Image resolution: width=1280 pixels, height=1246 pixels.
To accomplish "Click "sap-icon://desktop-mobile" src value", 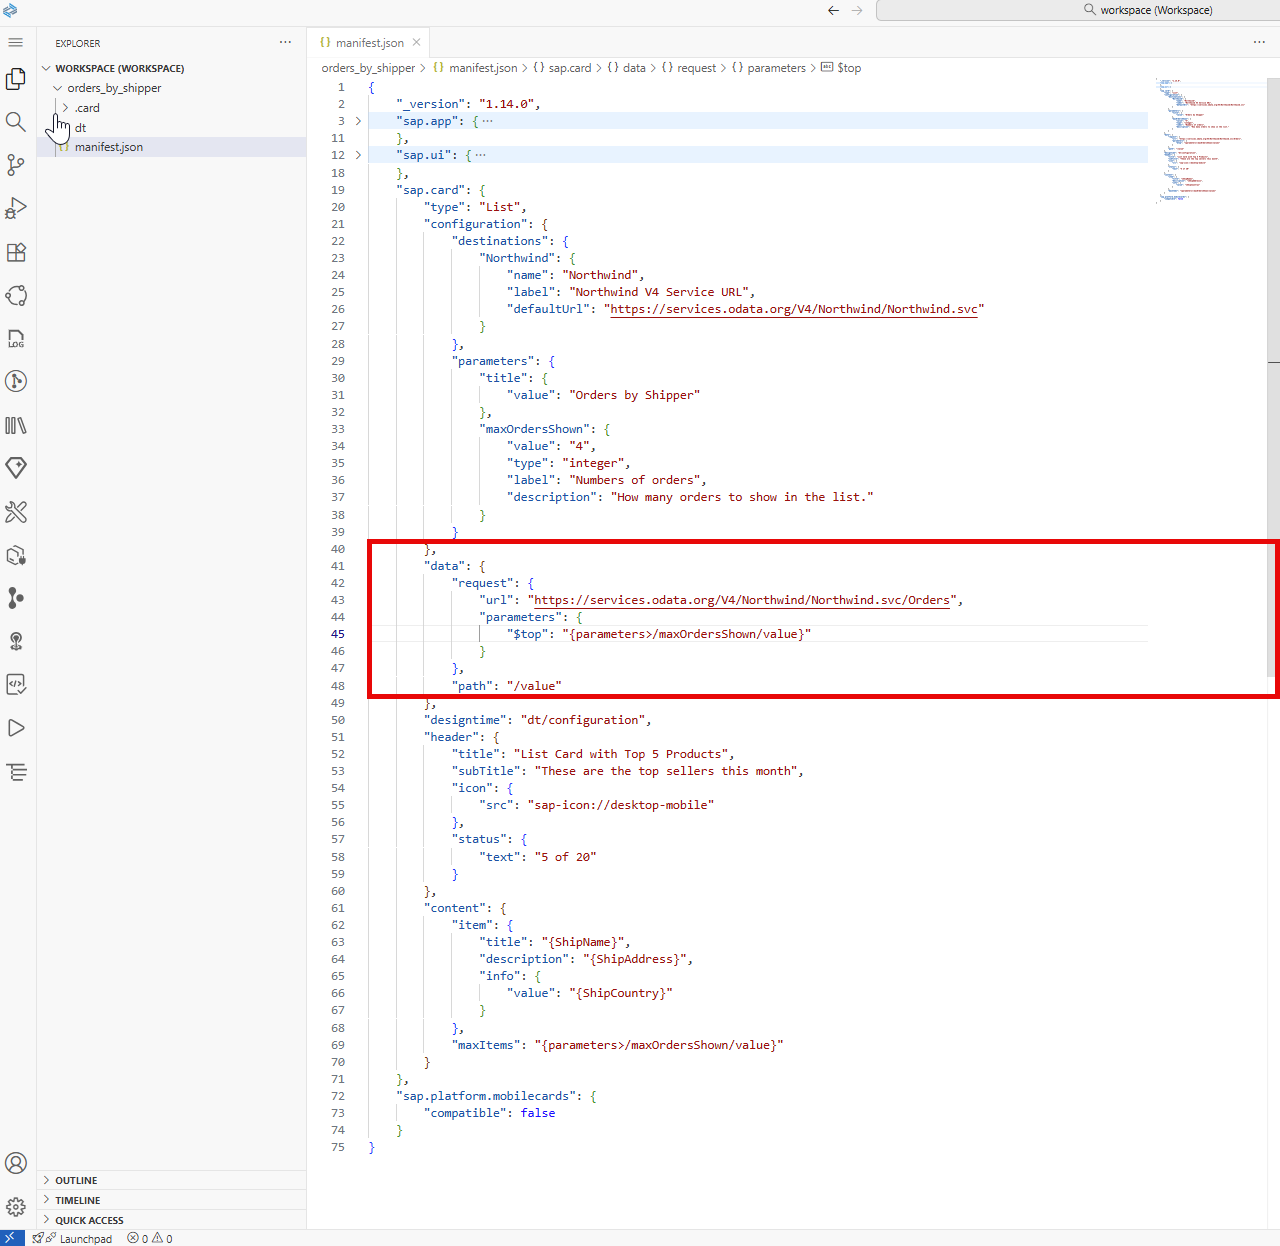I will [620, 805].
